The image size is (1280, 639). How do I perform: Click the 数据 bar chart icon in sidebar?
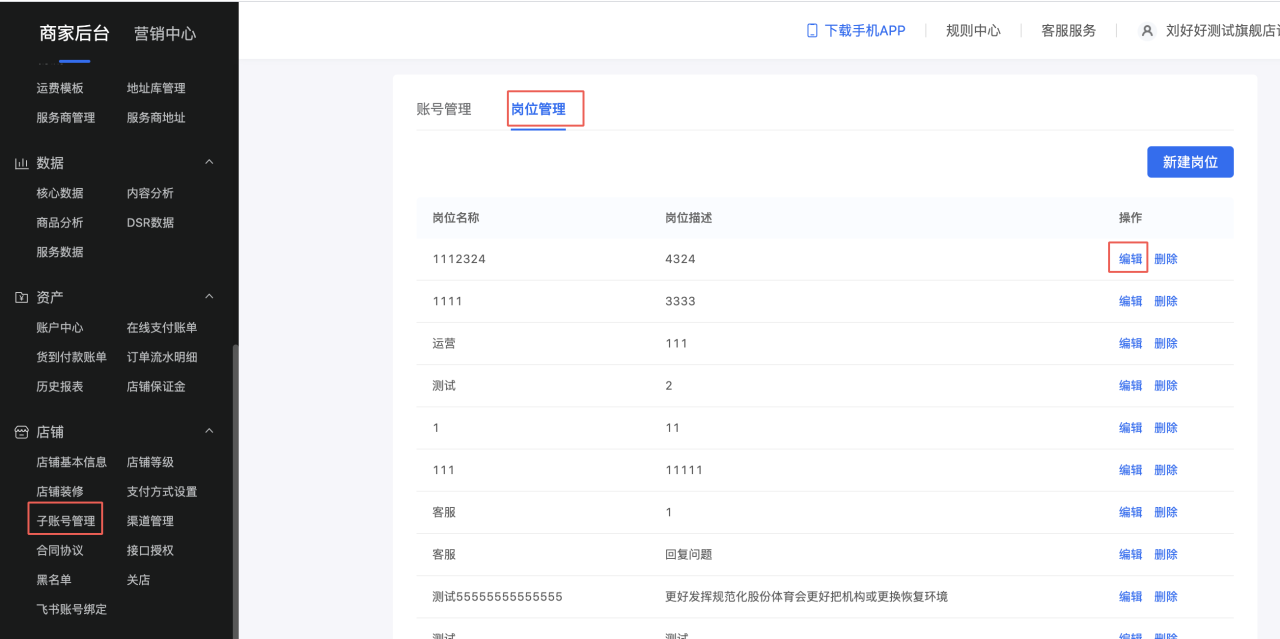point(22,162)
